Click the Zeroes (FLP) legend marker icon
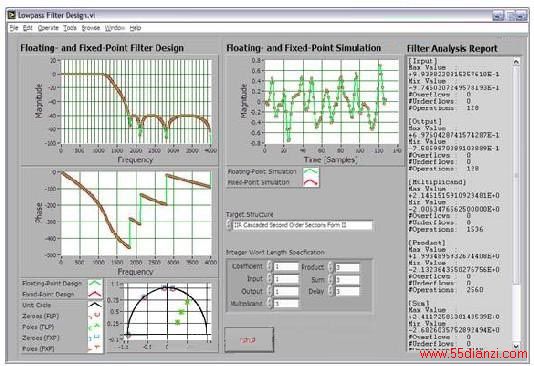Screen dimensions: 534x366 (x=95, y=316)
